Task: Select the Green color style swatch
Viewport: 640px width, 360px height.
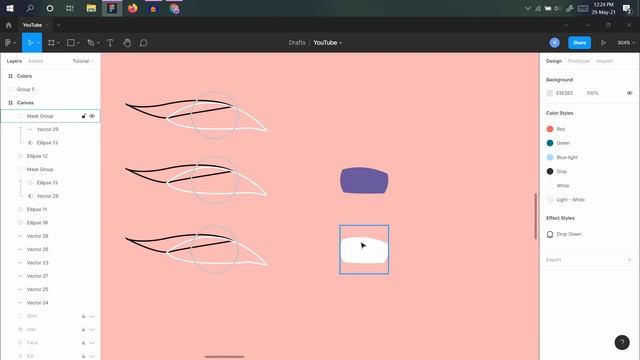Action: pos(550,143)
